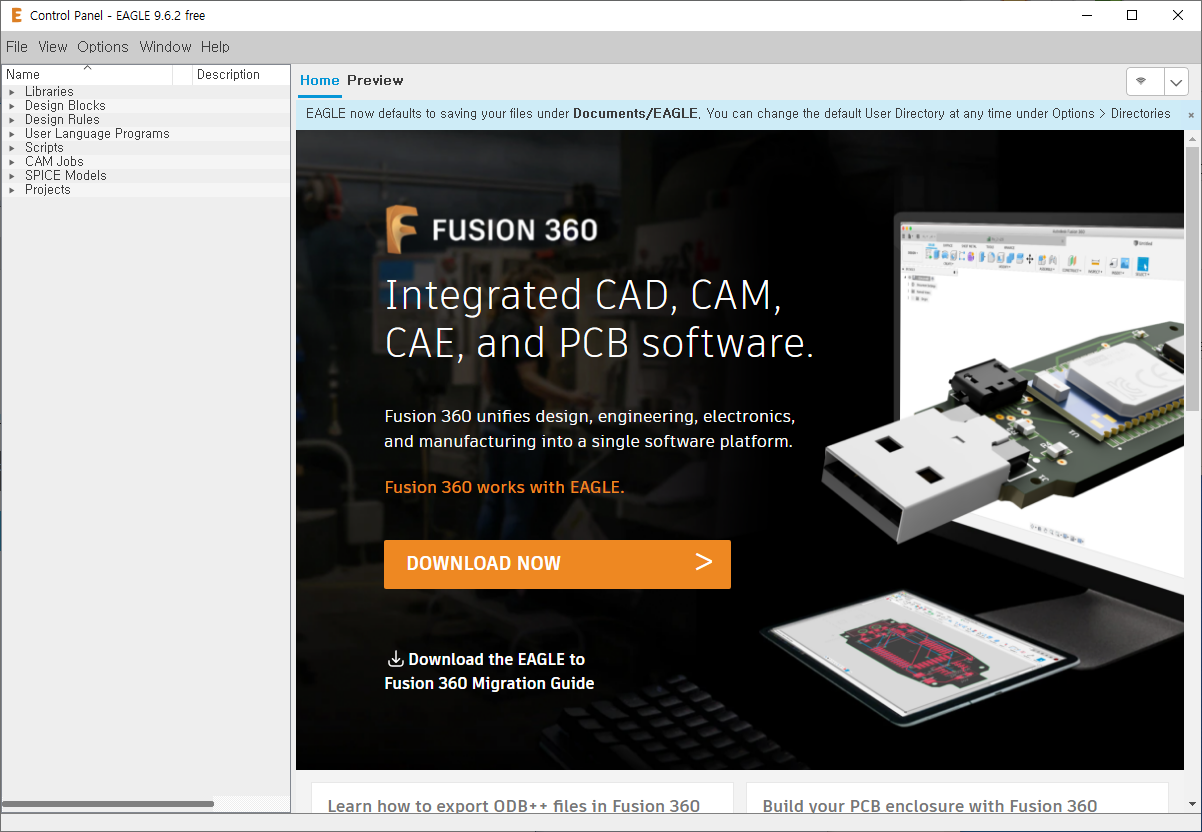This screenshot has height=832, width=1202.
Task: Open the File menu
Action: [17, 47]
